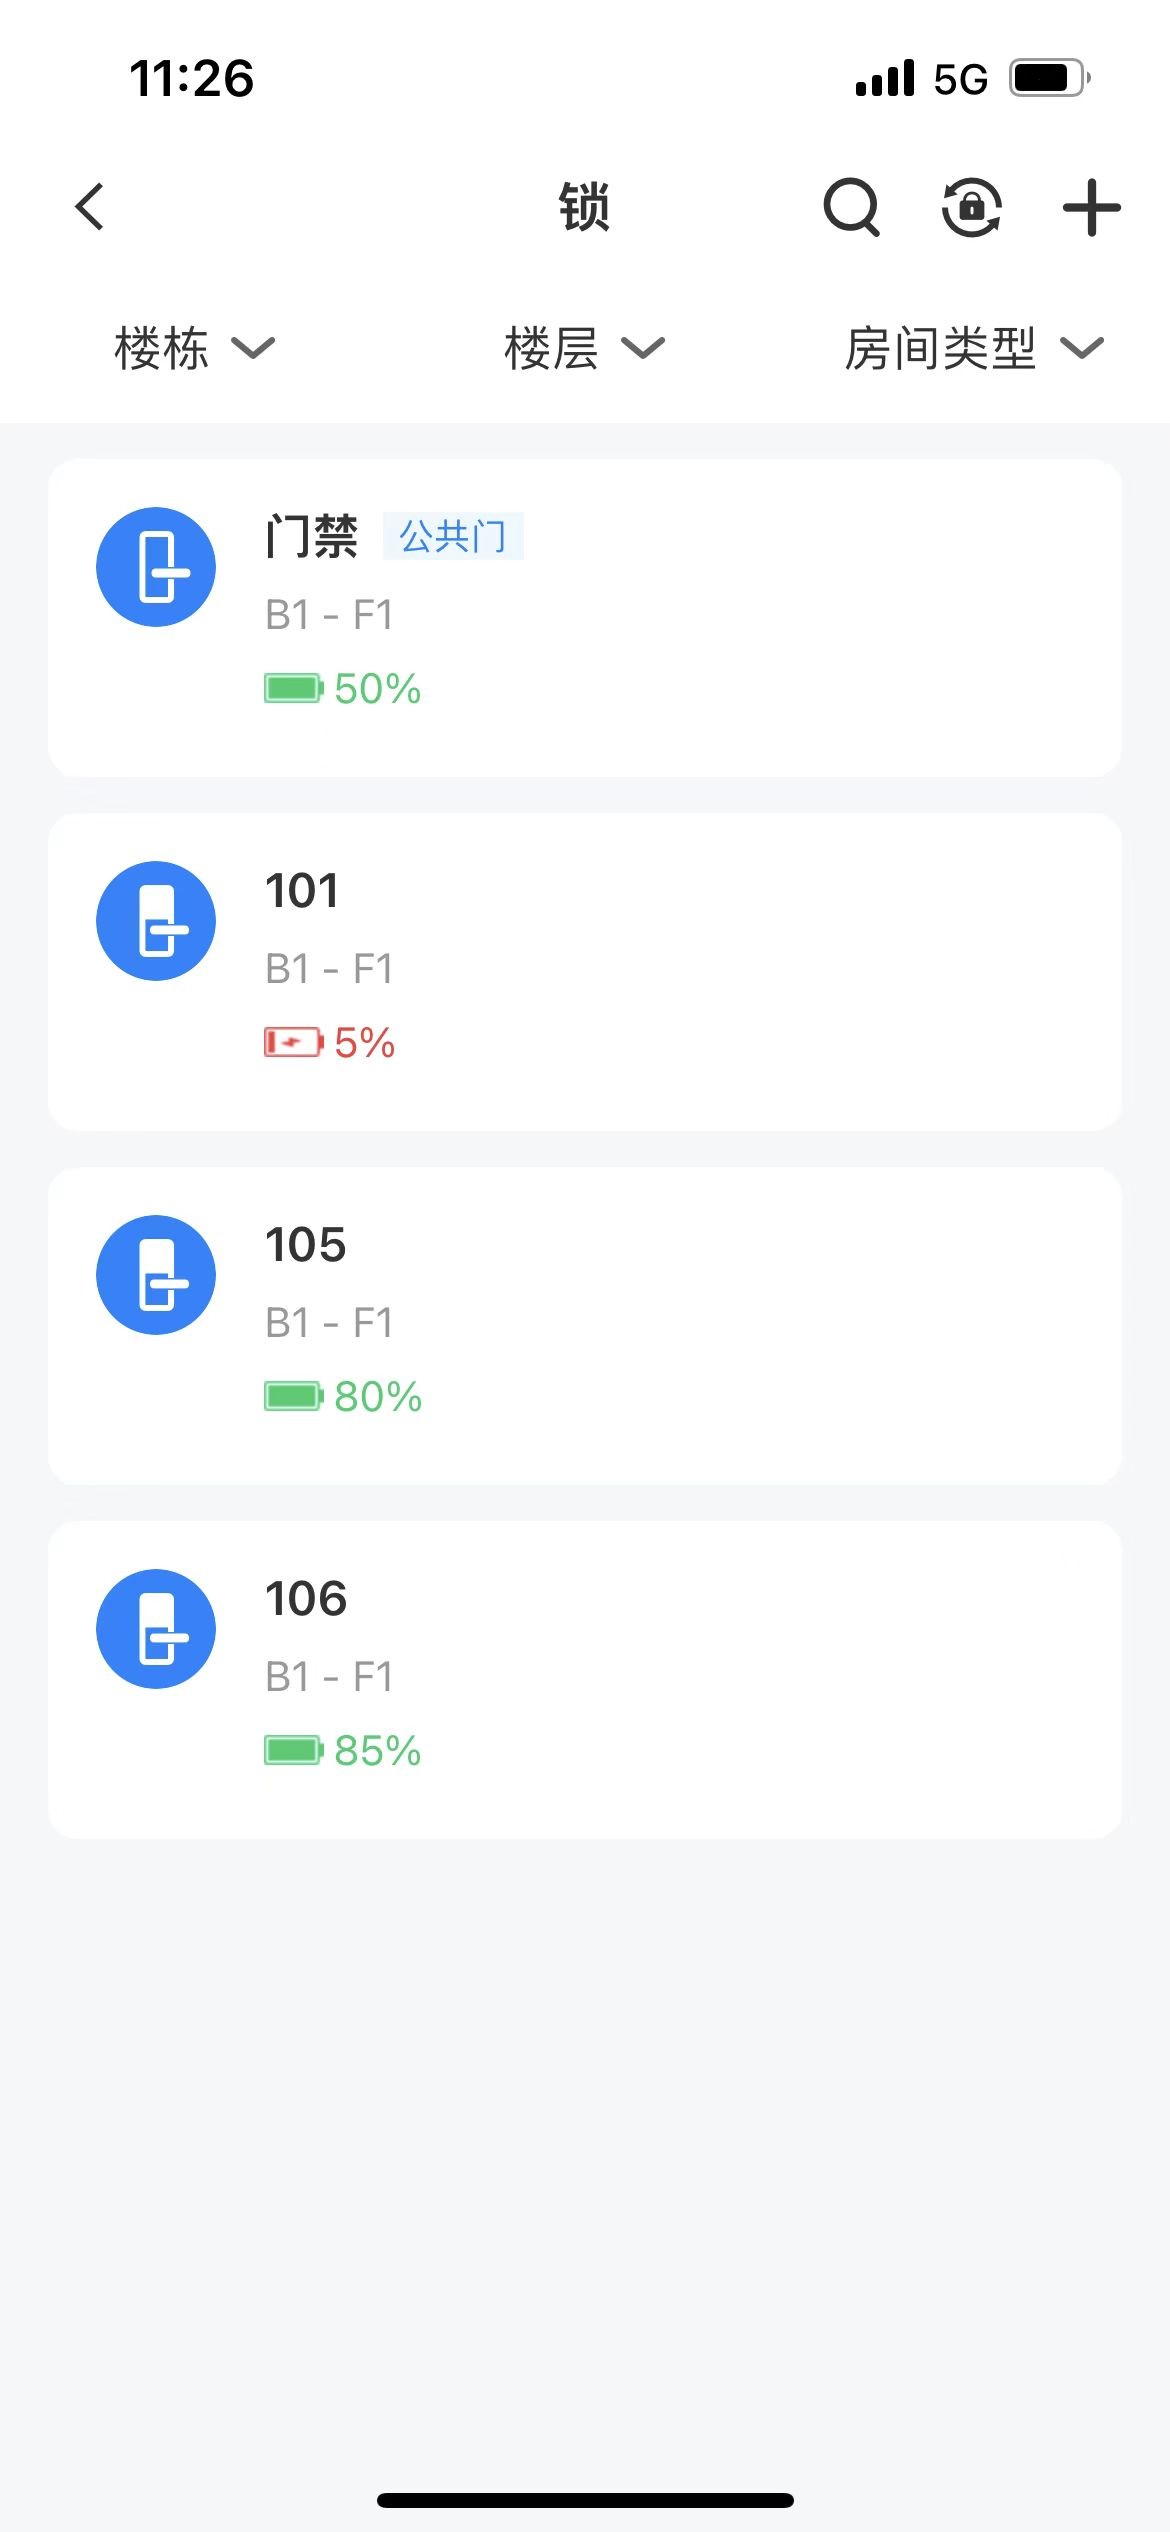This screenshot has width=1170, height=2532.
Task: Expand the 房间类型 room type filter
Action: pyautogui.click(x=973, y=348)
